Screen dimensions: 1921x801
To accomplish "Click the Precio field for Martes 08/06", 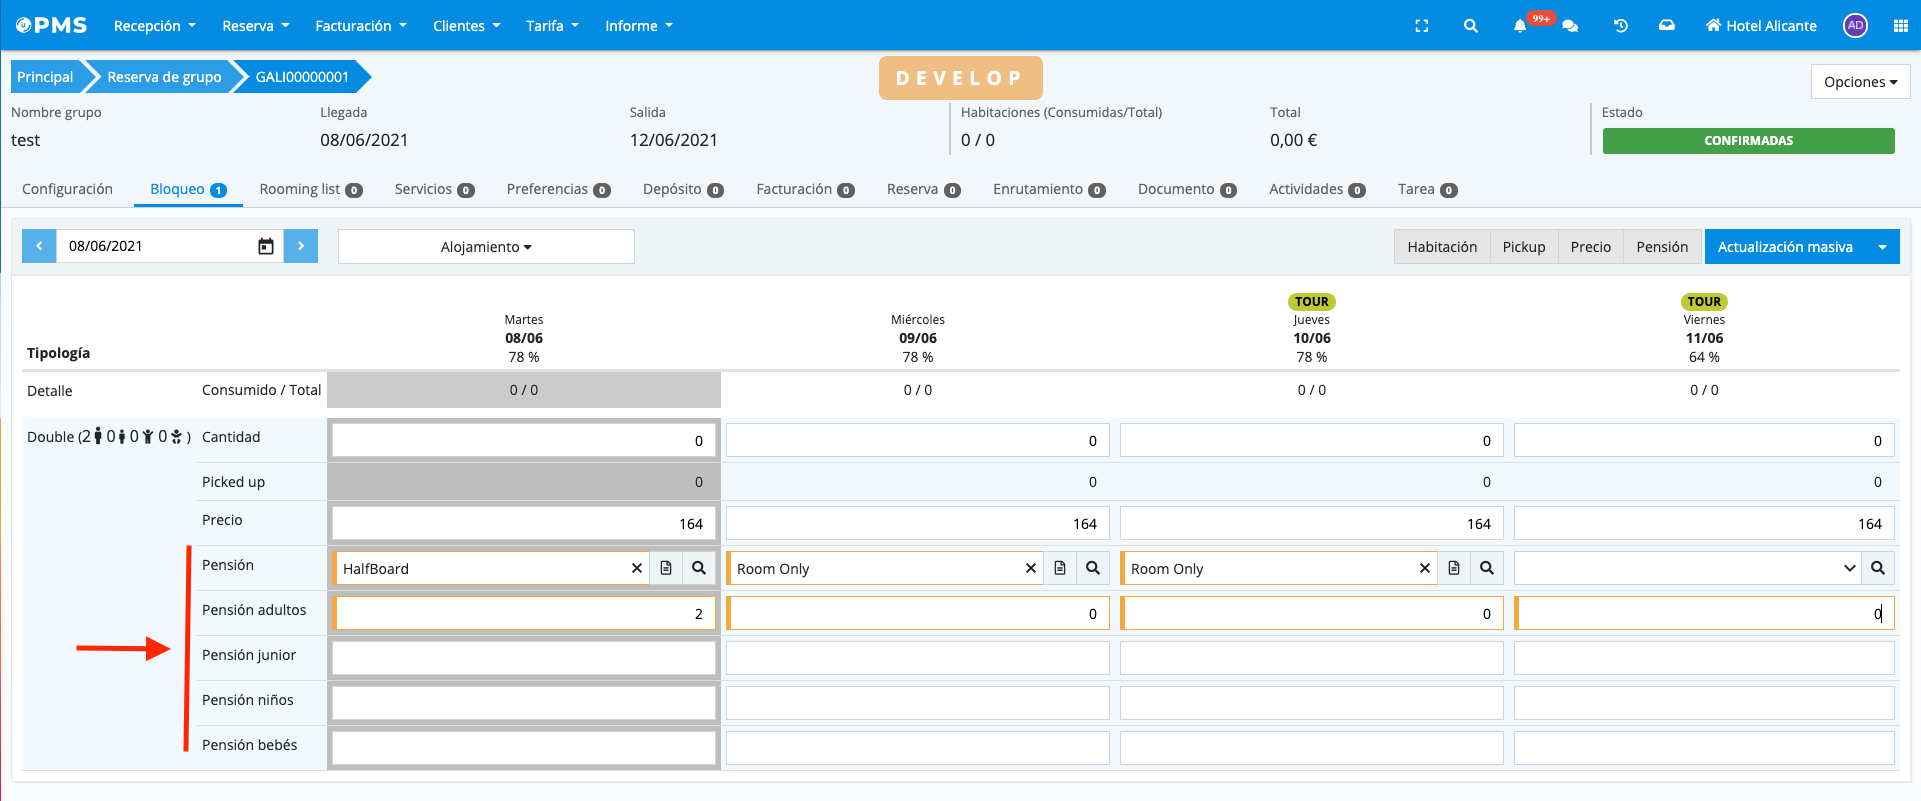I will (x=523, y=523).
